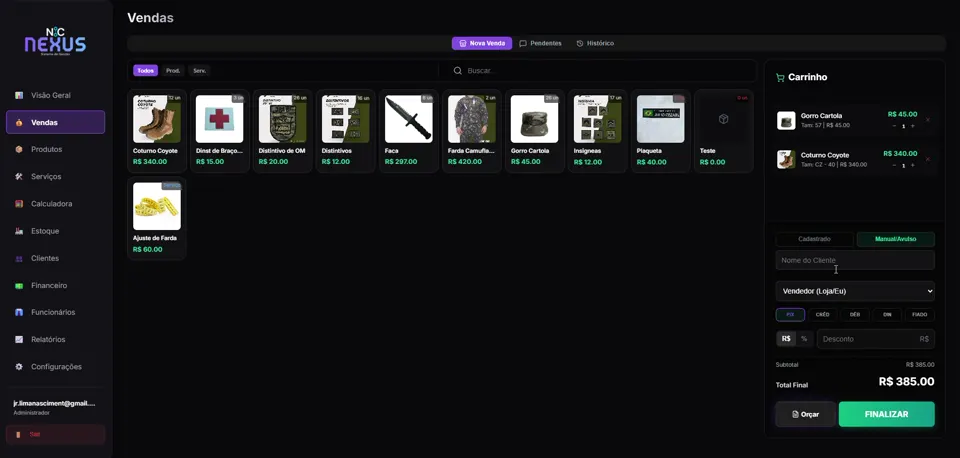Increase Gorro Cartola quantity

pyautogui.click(x=912, y=126)
